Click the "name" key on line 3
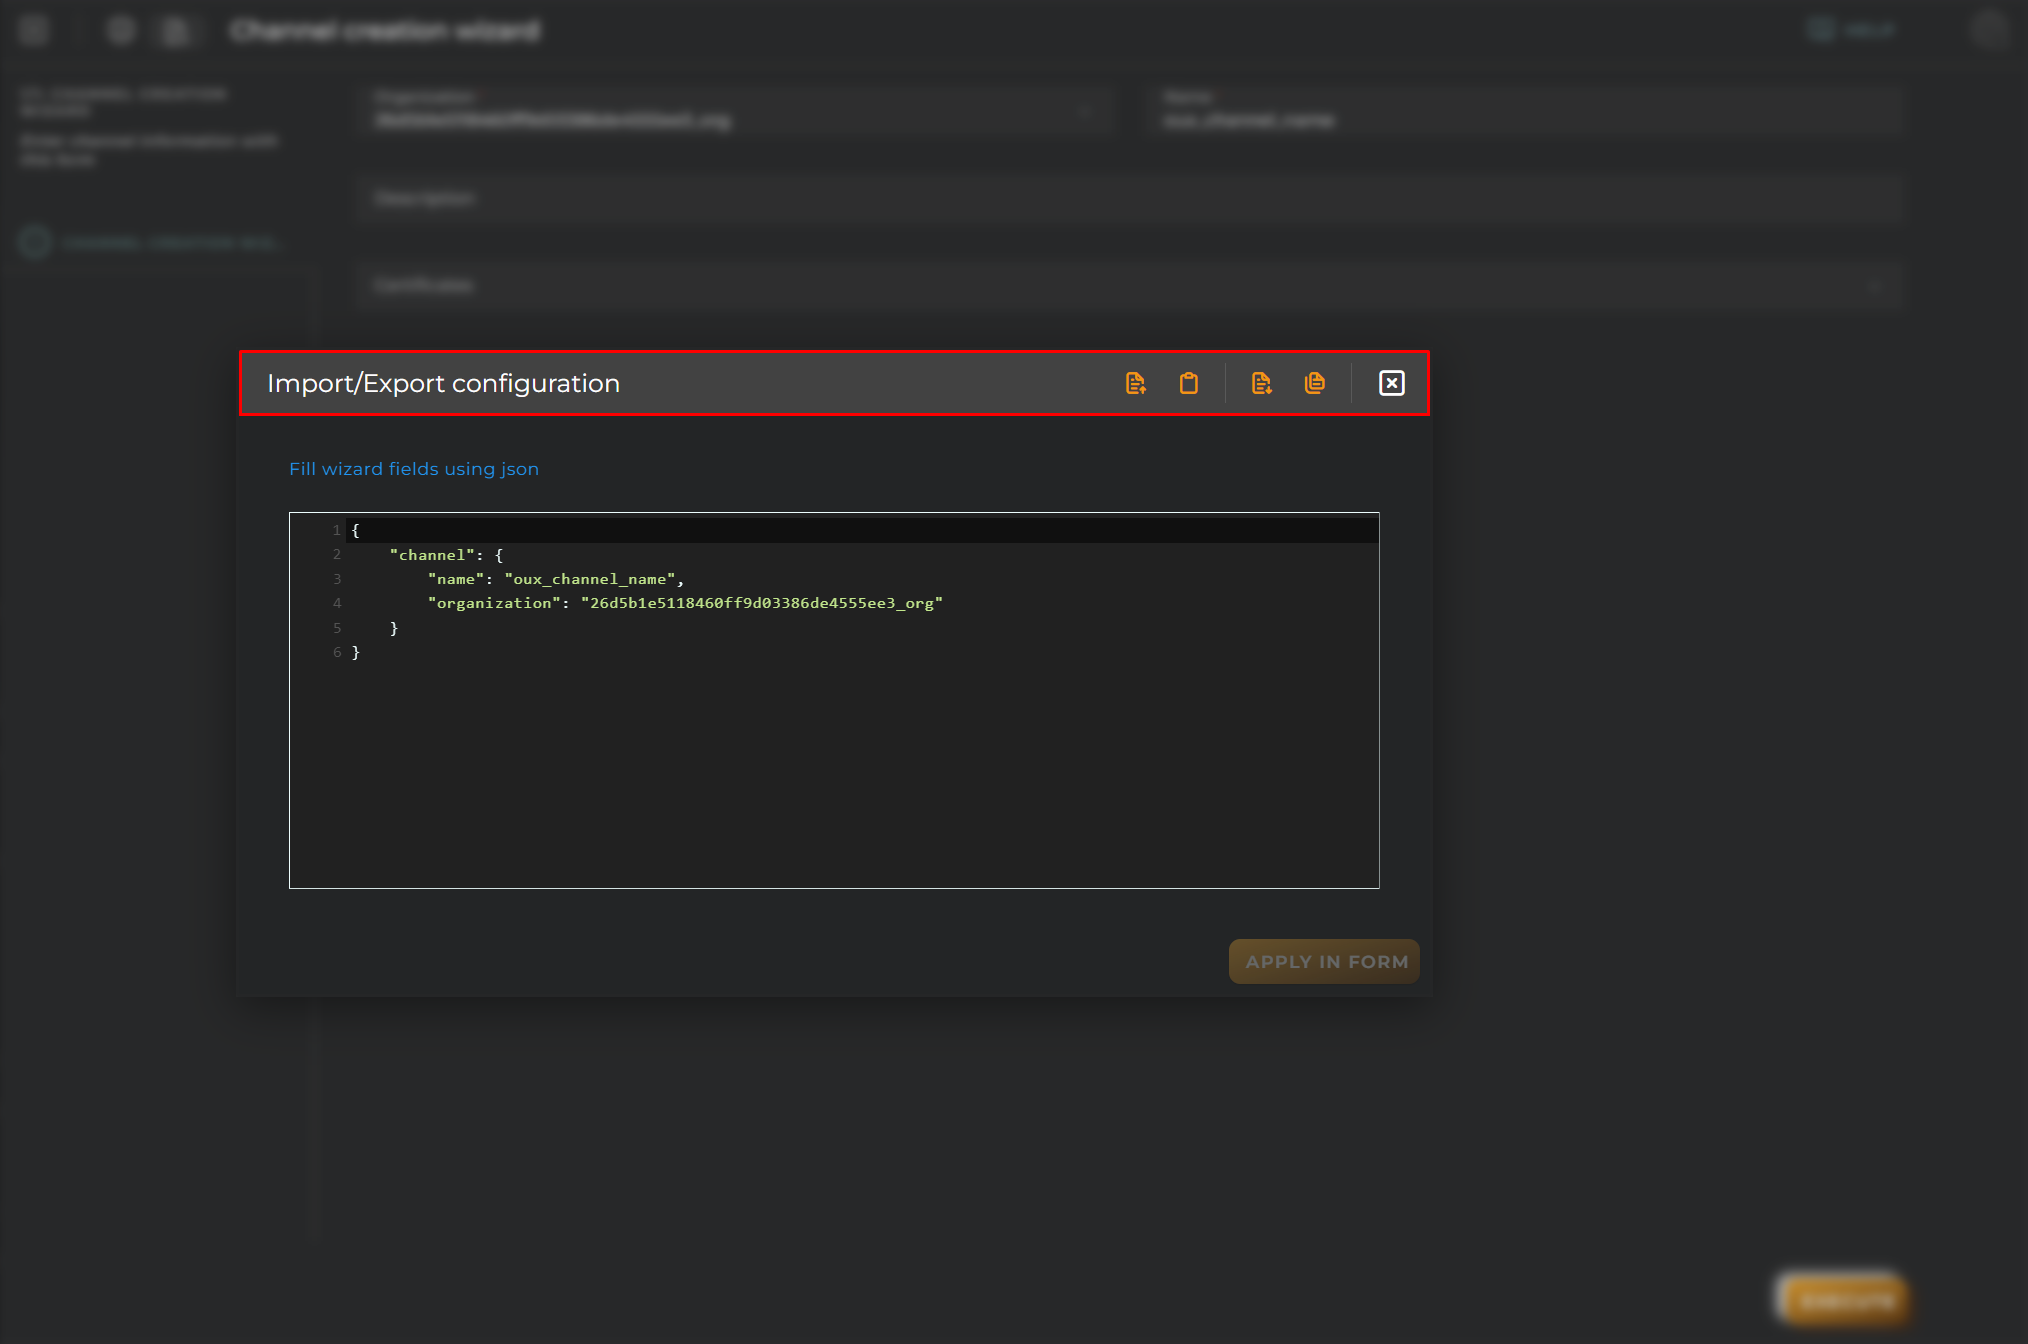 click(x=456, y=579)
